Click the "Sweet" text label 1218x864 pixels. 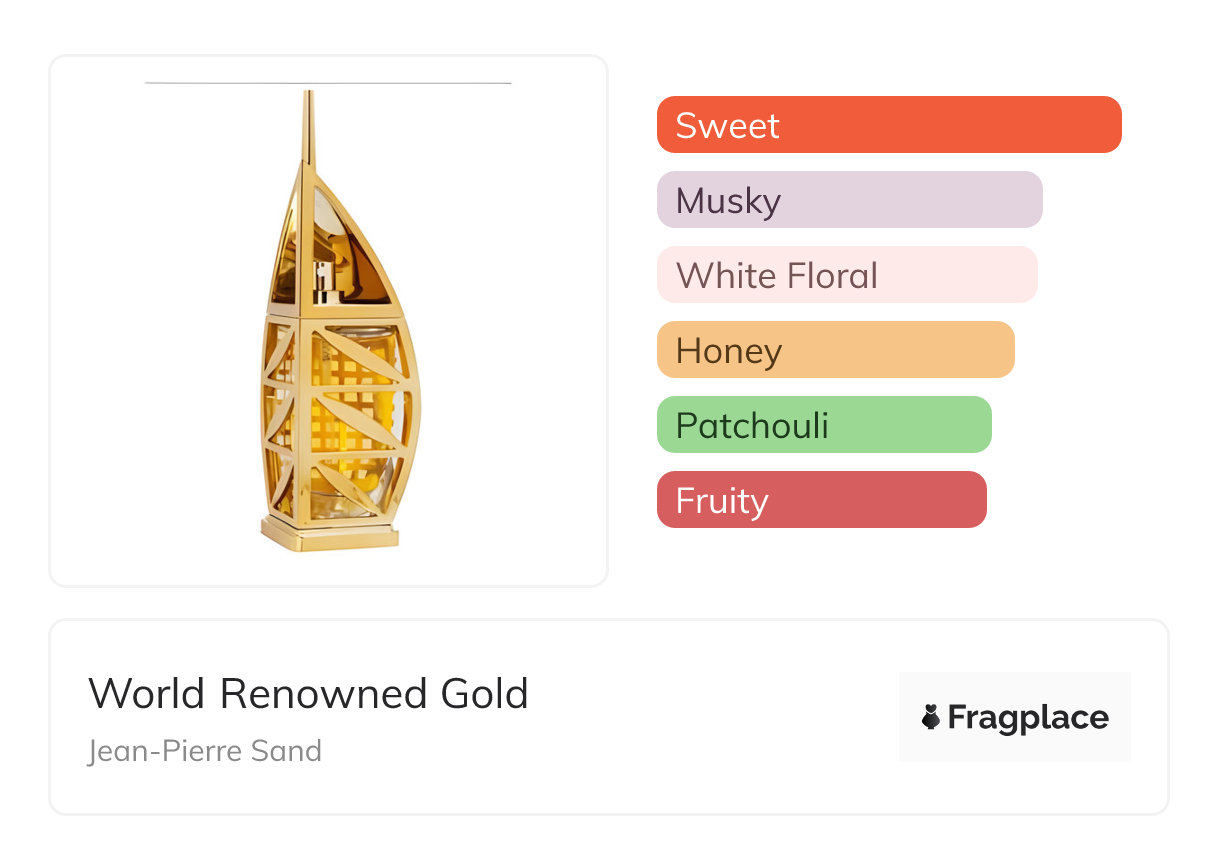coord(727,125)
